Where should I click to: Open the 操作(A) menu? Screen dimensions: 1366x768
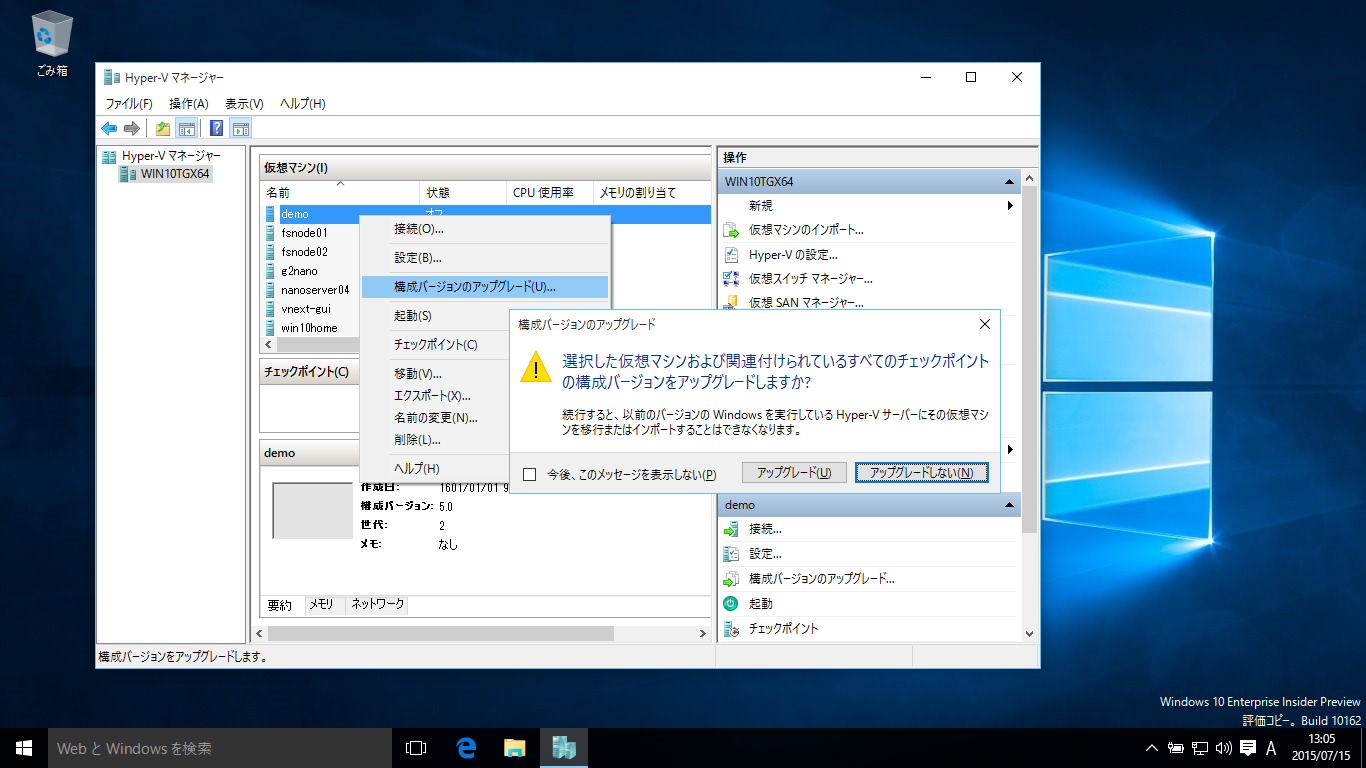[189, 104]
